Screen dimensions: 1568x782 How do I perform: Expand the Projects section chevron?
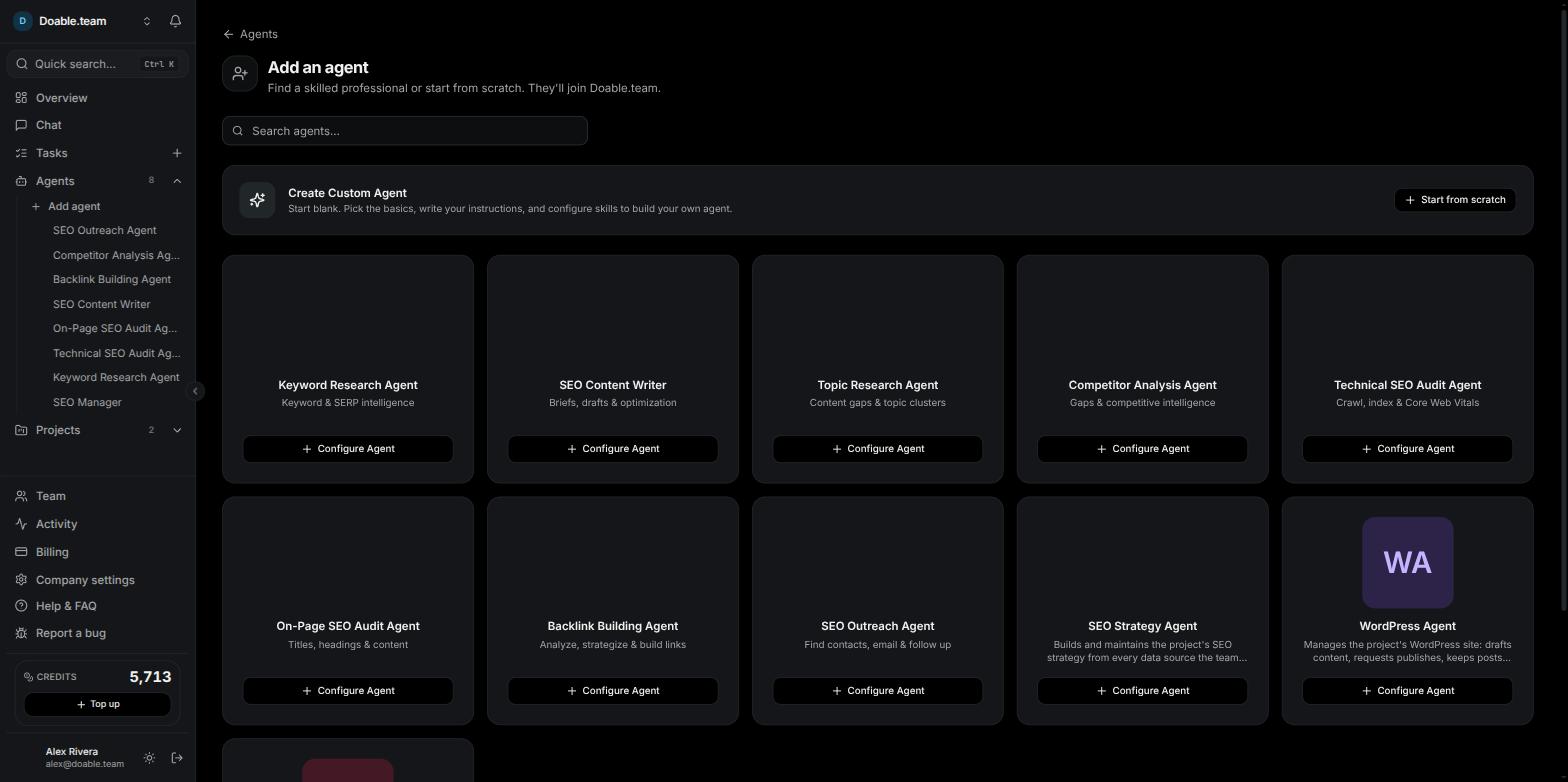177,430
